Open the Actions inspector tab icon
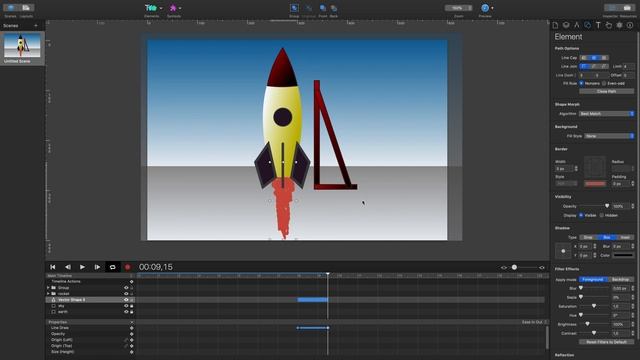This screenshot has height=360, width=640. click(x=609, y=25)
